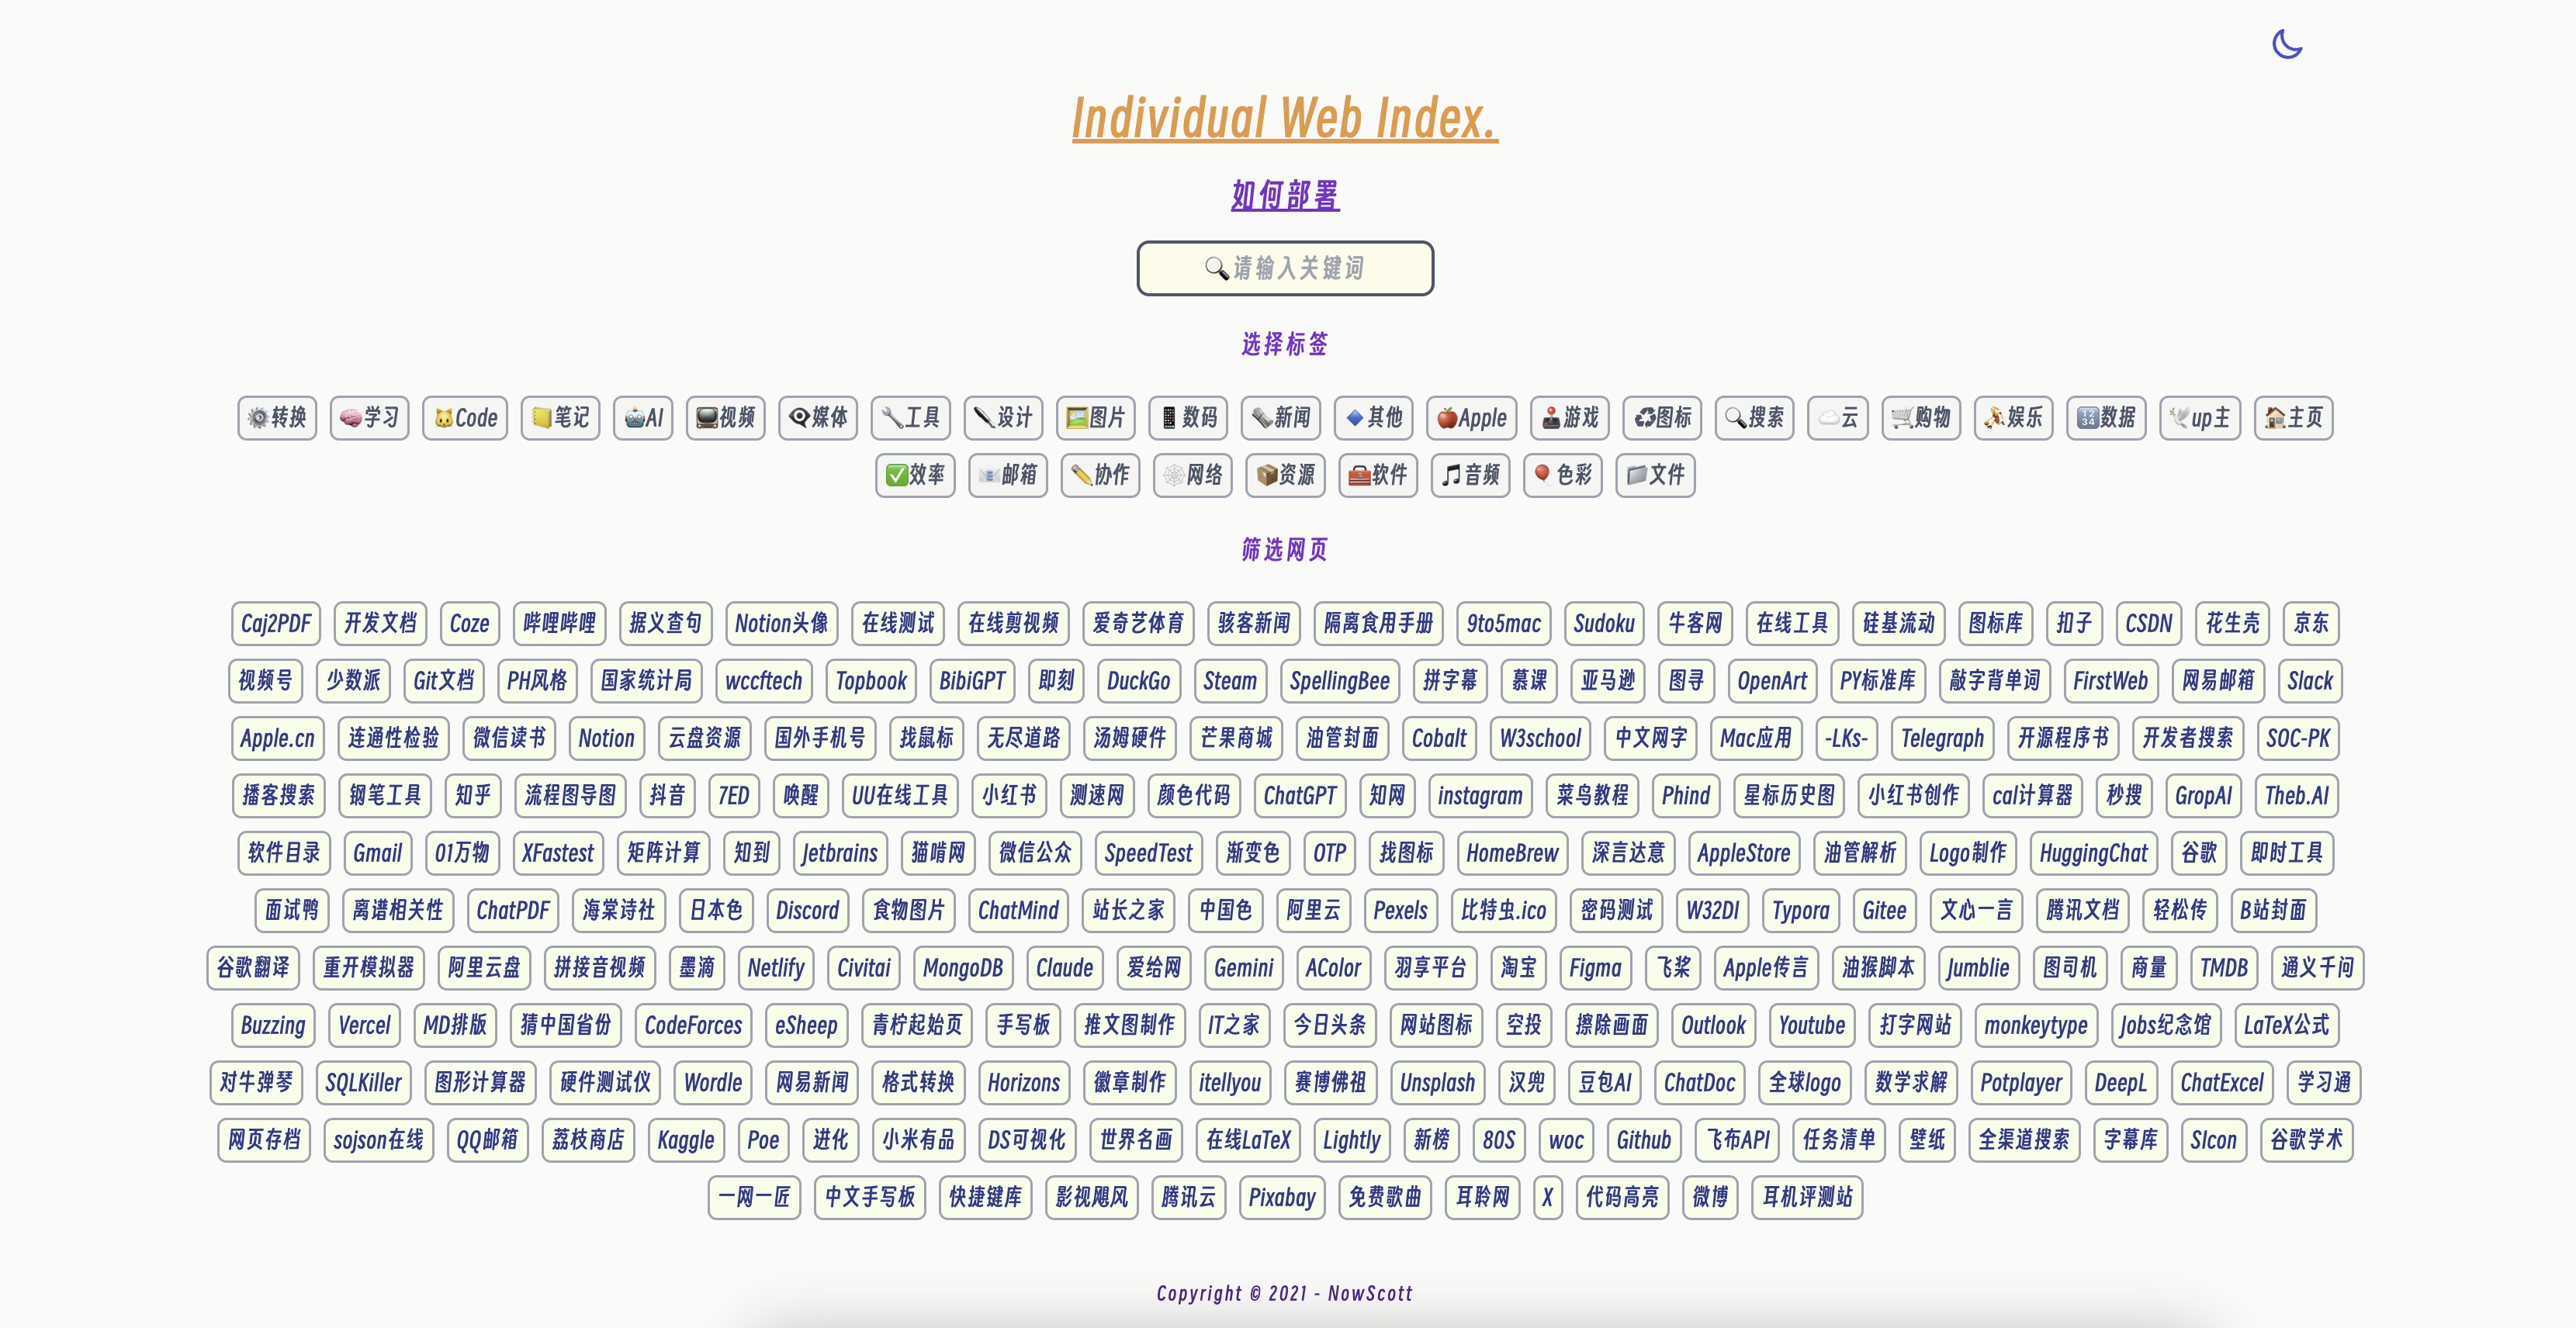Image resolution: width=2576 pixels, height=1328 pixels.
Task: Open the Gmail site button
Action: pos(377,853)
